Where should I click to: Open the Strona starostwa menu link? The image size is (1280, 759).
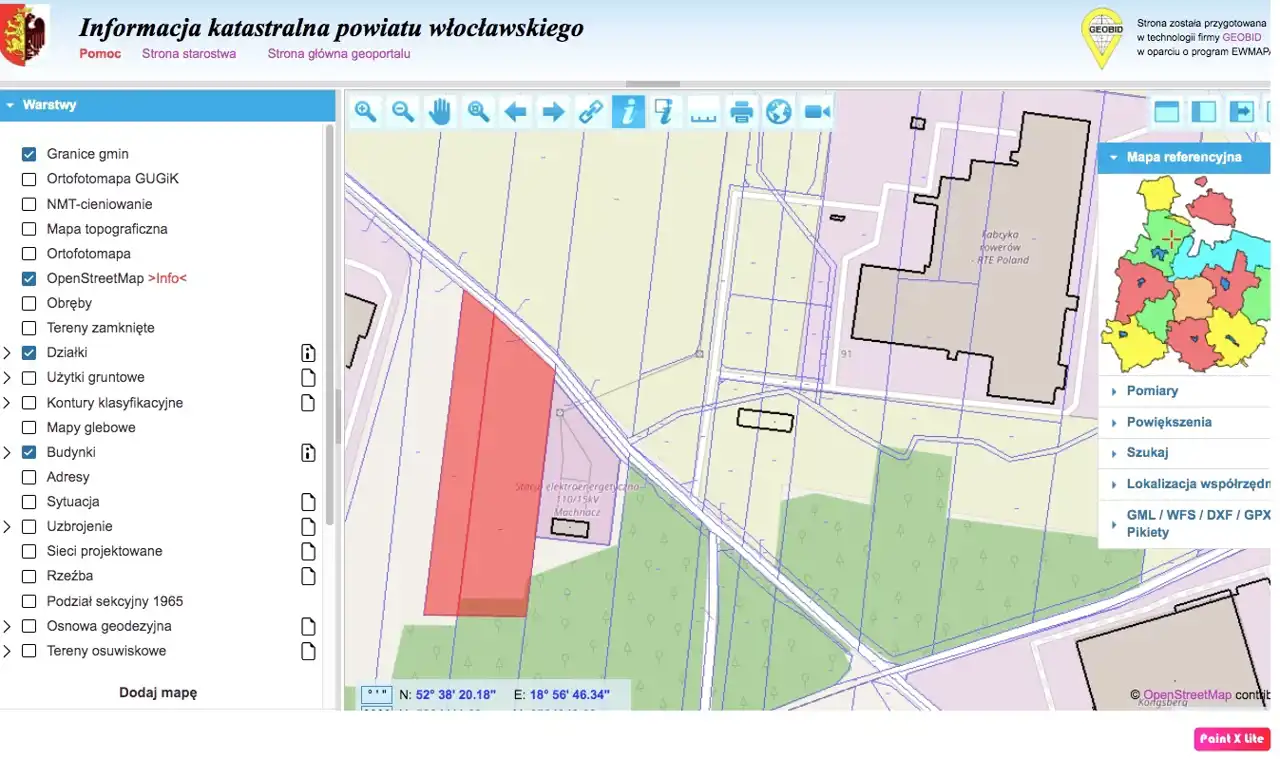189,54
